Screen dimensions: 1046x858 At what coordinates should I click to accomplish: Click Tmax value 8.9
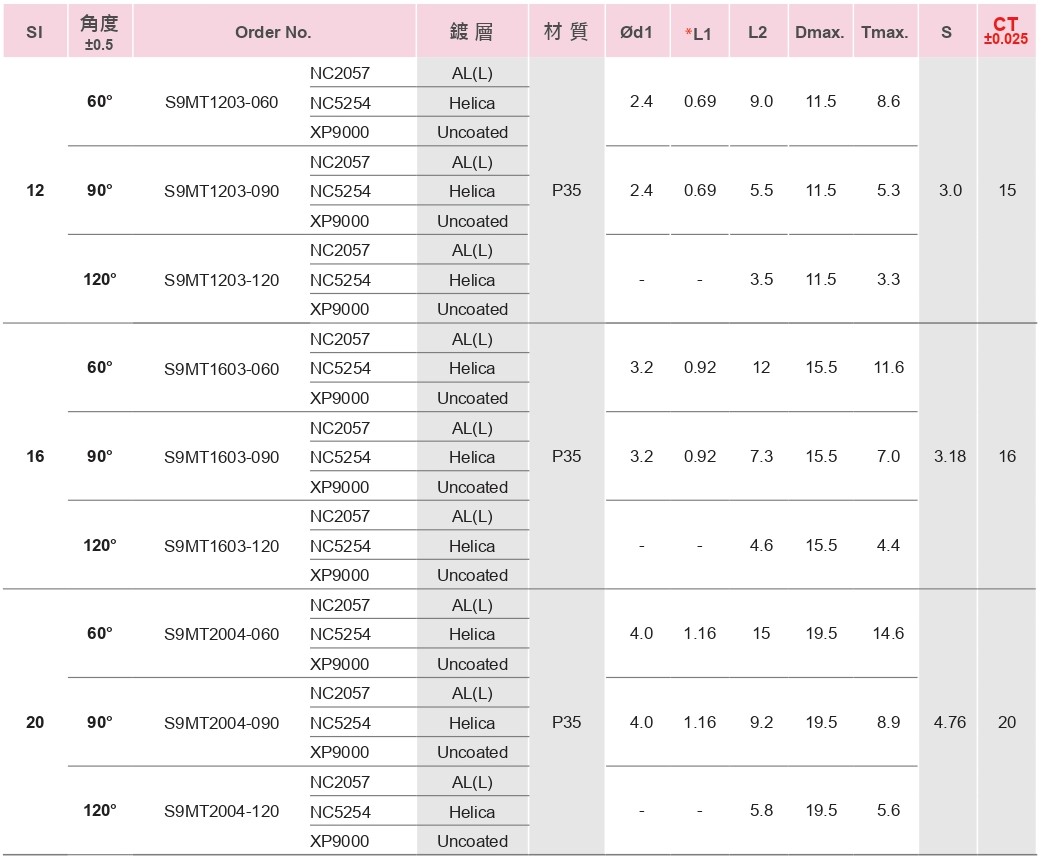889,722
